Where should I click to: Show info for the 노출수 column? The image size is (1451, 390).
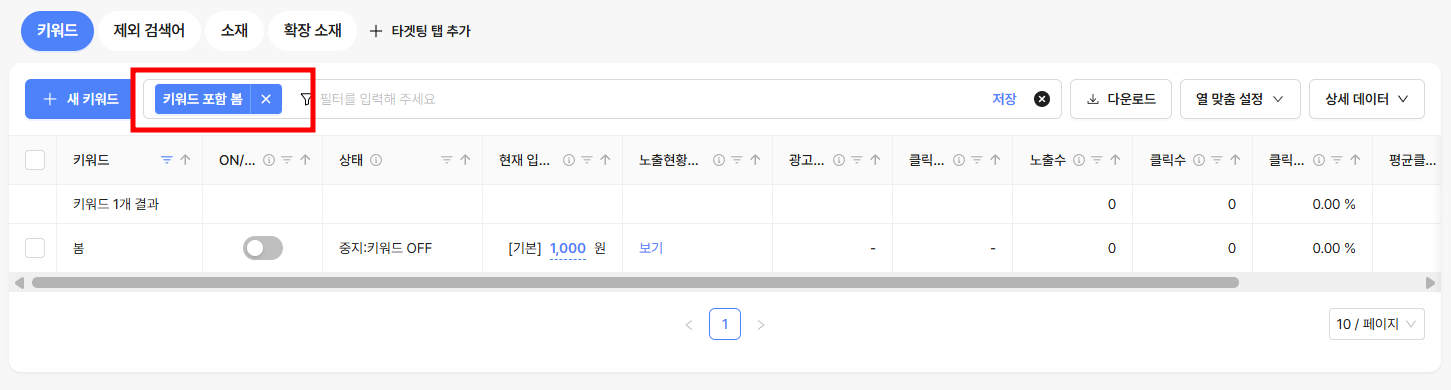1078,160
